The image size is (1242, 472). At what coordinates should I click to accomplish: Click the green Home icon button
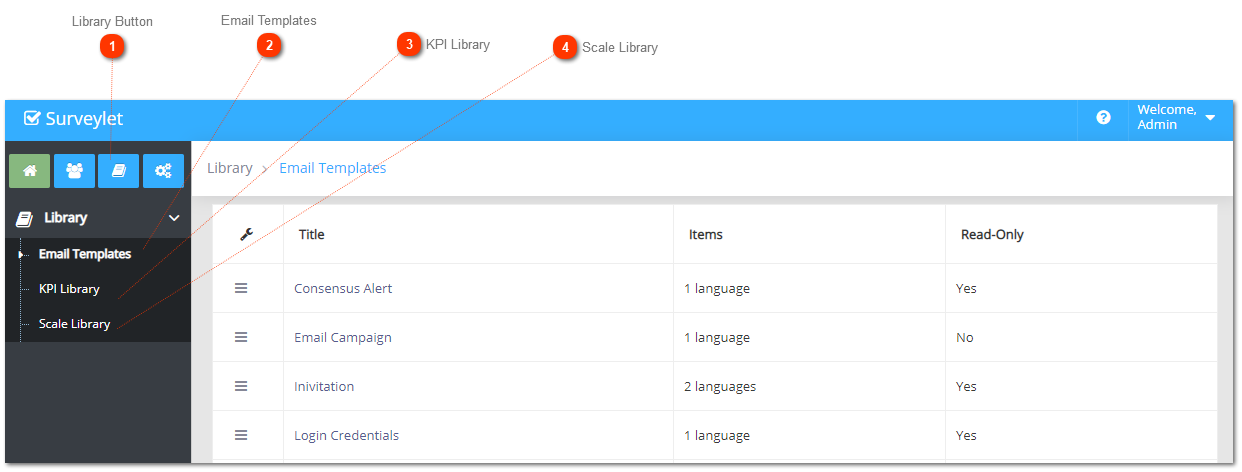tap(29, 171)
